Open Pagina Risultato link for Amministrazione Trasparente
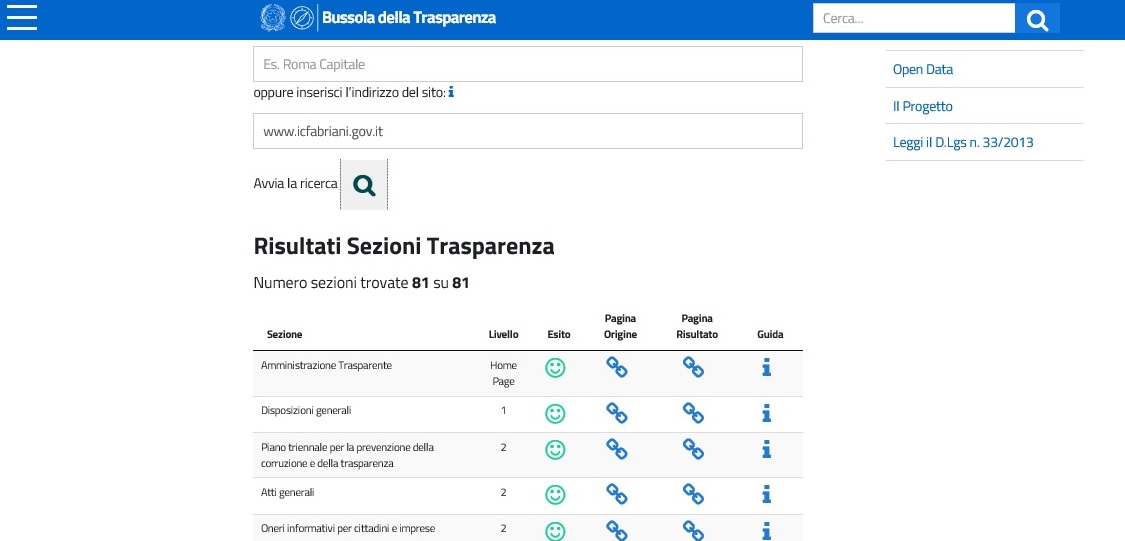The image size is (1125, 541). point(693,367)
